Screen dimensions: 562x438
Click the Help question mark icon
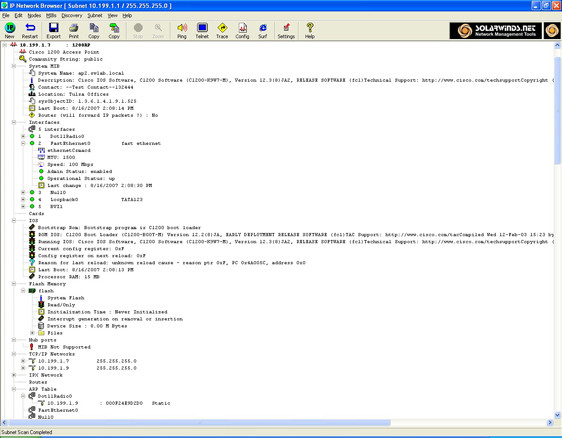coord(310,30)
